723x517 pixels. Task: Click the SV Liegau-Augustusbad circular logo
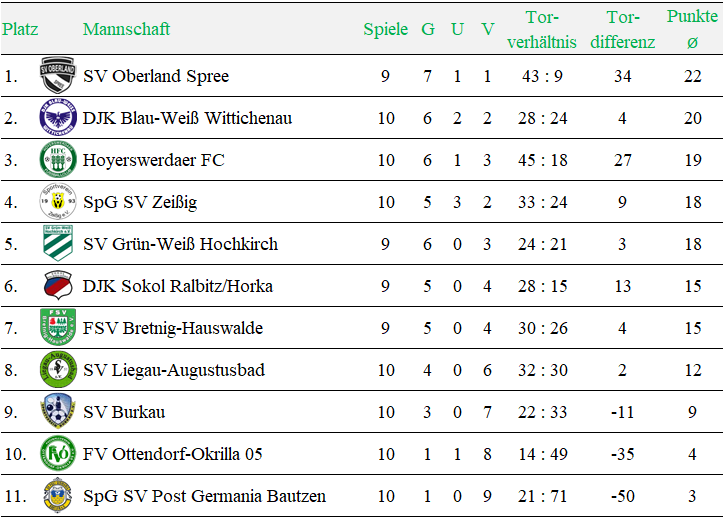point(58,369)
